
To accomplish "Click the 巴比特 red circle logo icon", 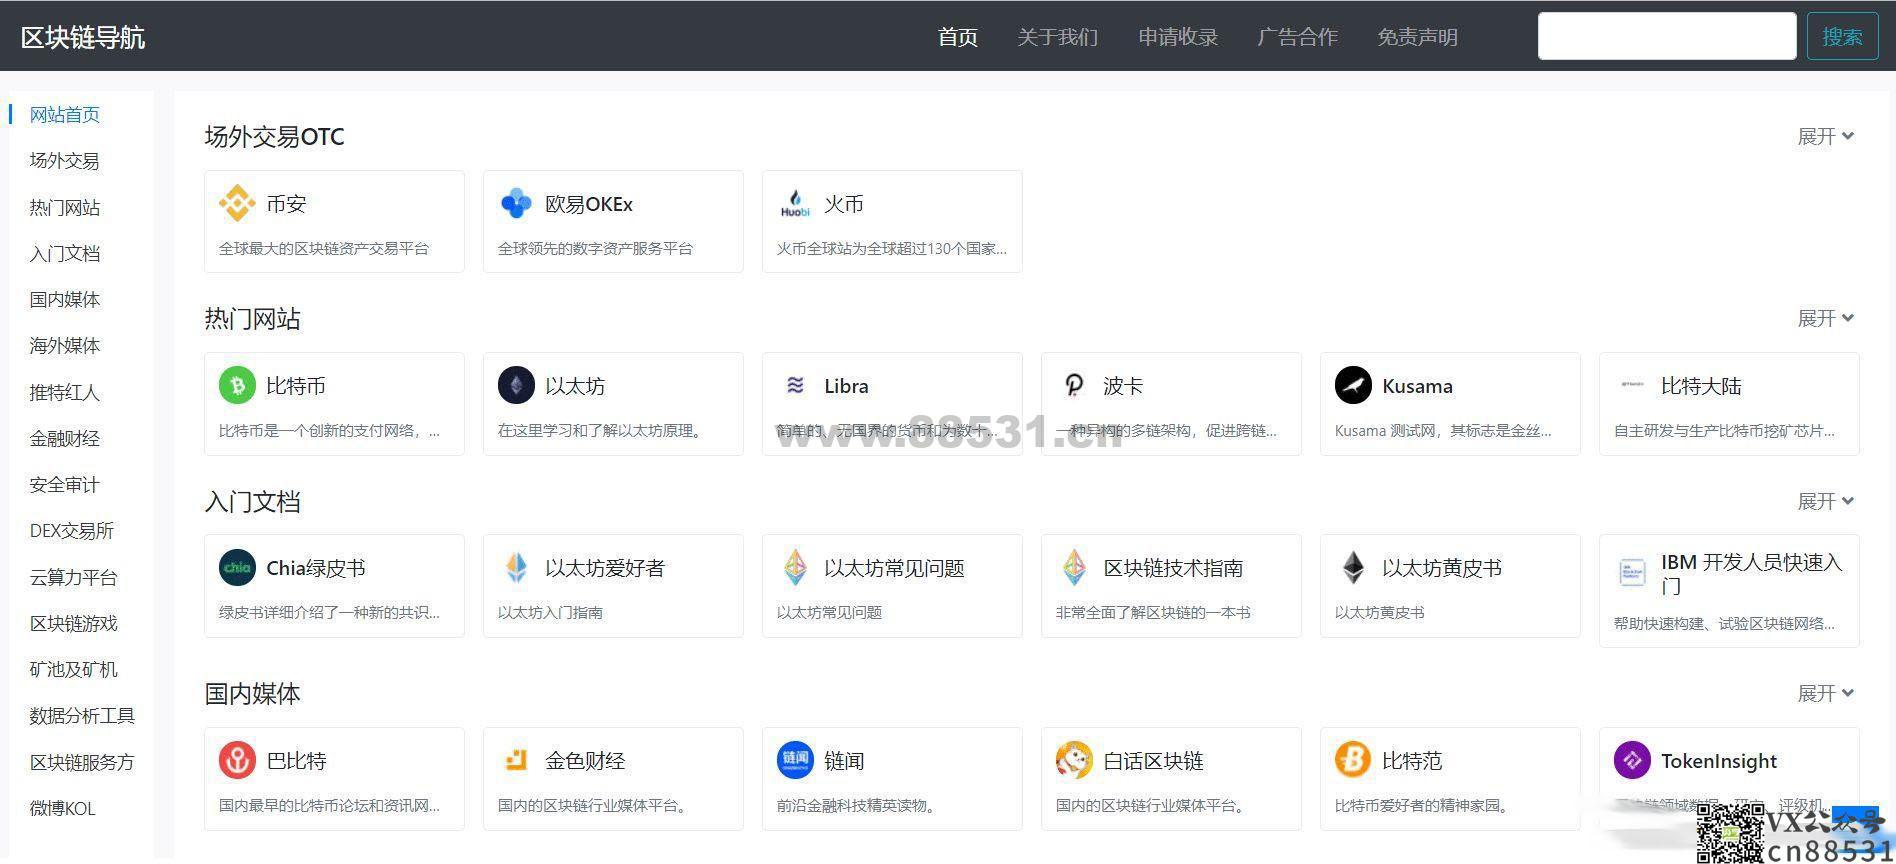I will 237,761.
